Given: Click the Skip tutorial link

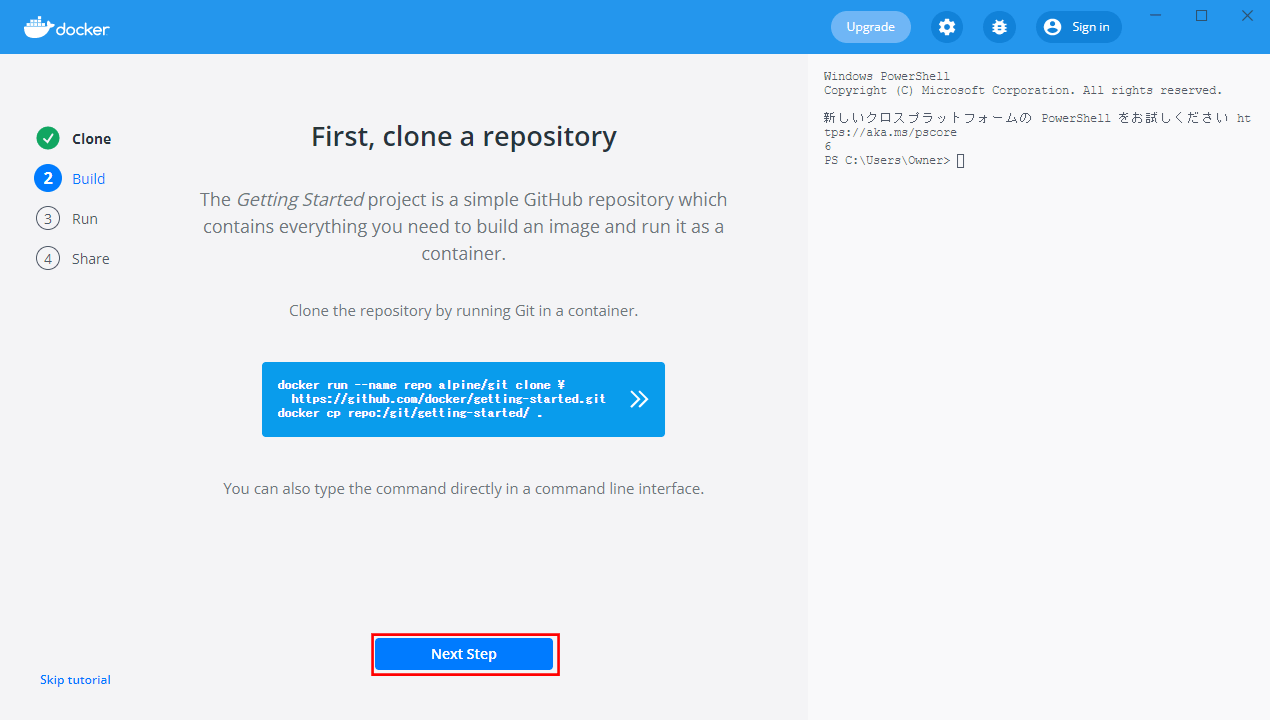Looking at the screenshot, I should (x=75, y=680).
